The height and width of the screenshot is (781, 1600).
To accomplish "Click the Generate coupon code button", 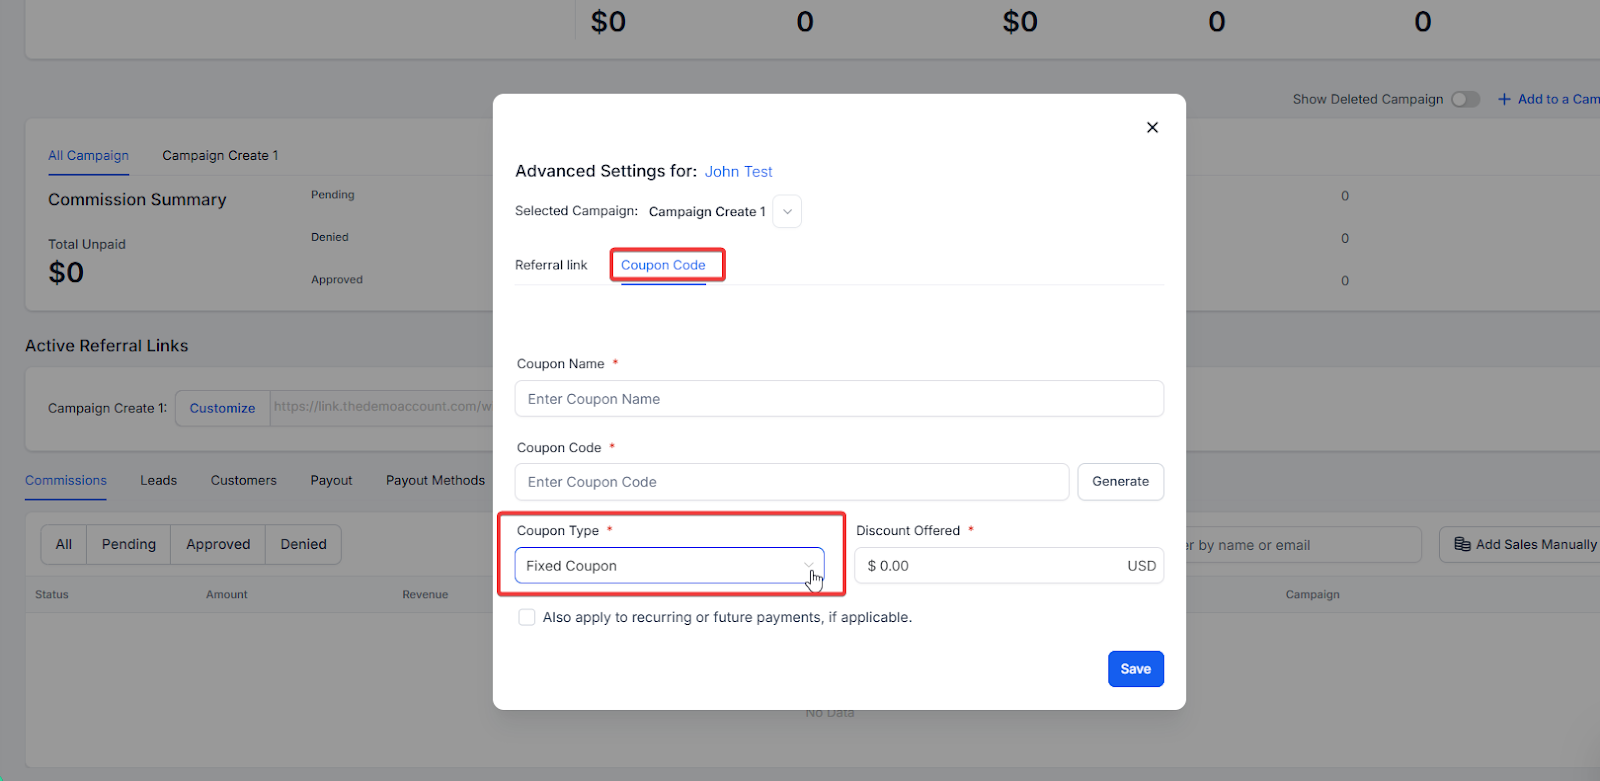I will click(1120, 481).
